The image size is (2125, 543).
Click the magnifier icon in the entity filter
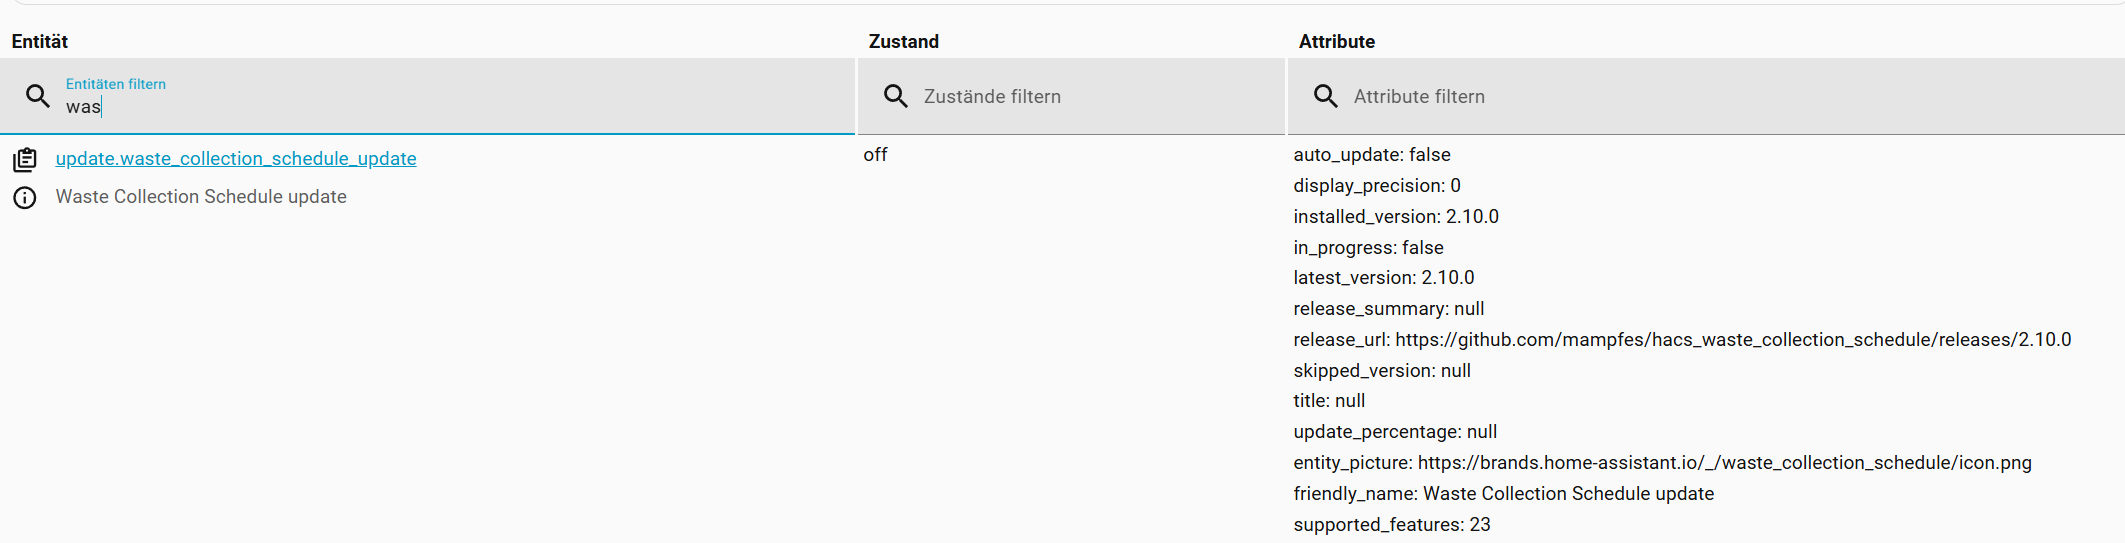point(38,96)
